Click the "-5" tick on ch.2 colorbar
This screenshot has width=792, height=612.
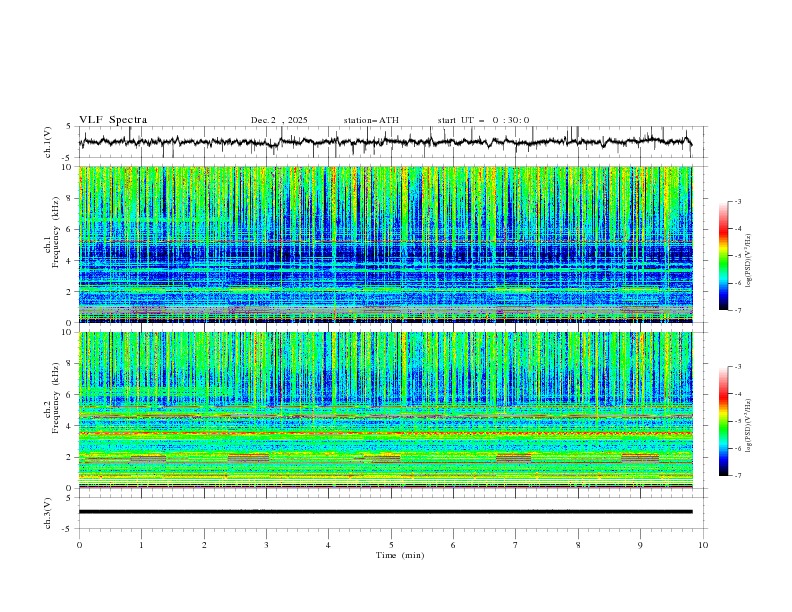tap(737, 421)
